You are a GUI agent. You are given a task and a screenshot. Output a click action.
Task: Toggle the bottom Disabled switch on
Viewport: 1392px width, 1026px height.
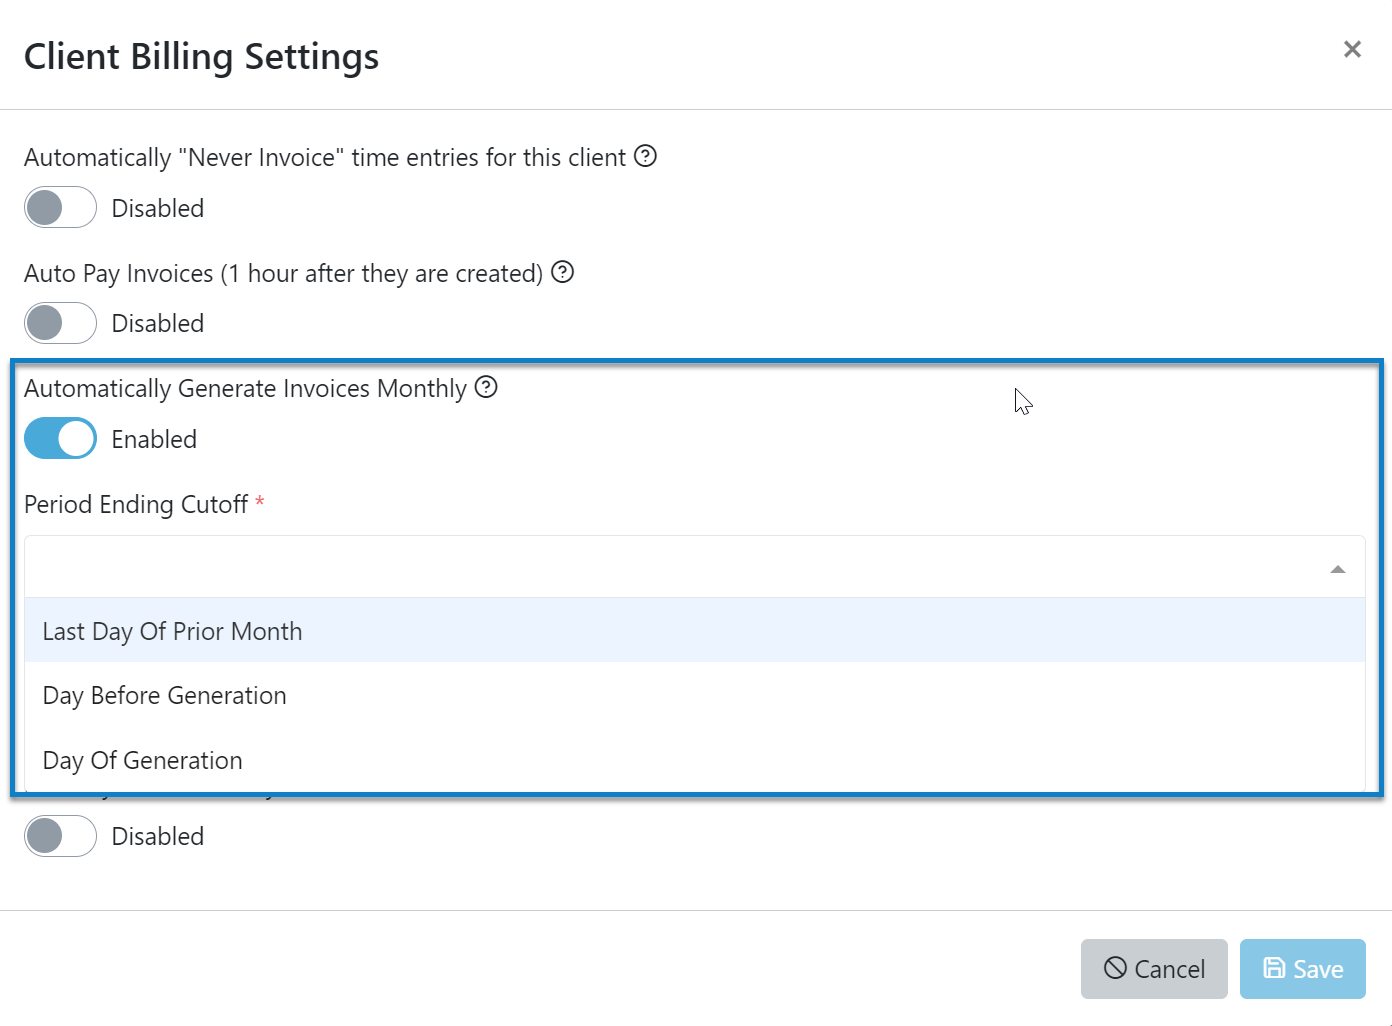point(60,835)
